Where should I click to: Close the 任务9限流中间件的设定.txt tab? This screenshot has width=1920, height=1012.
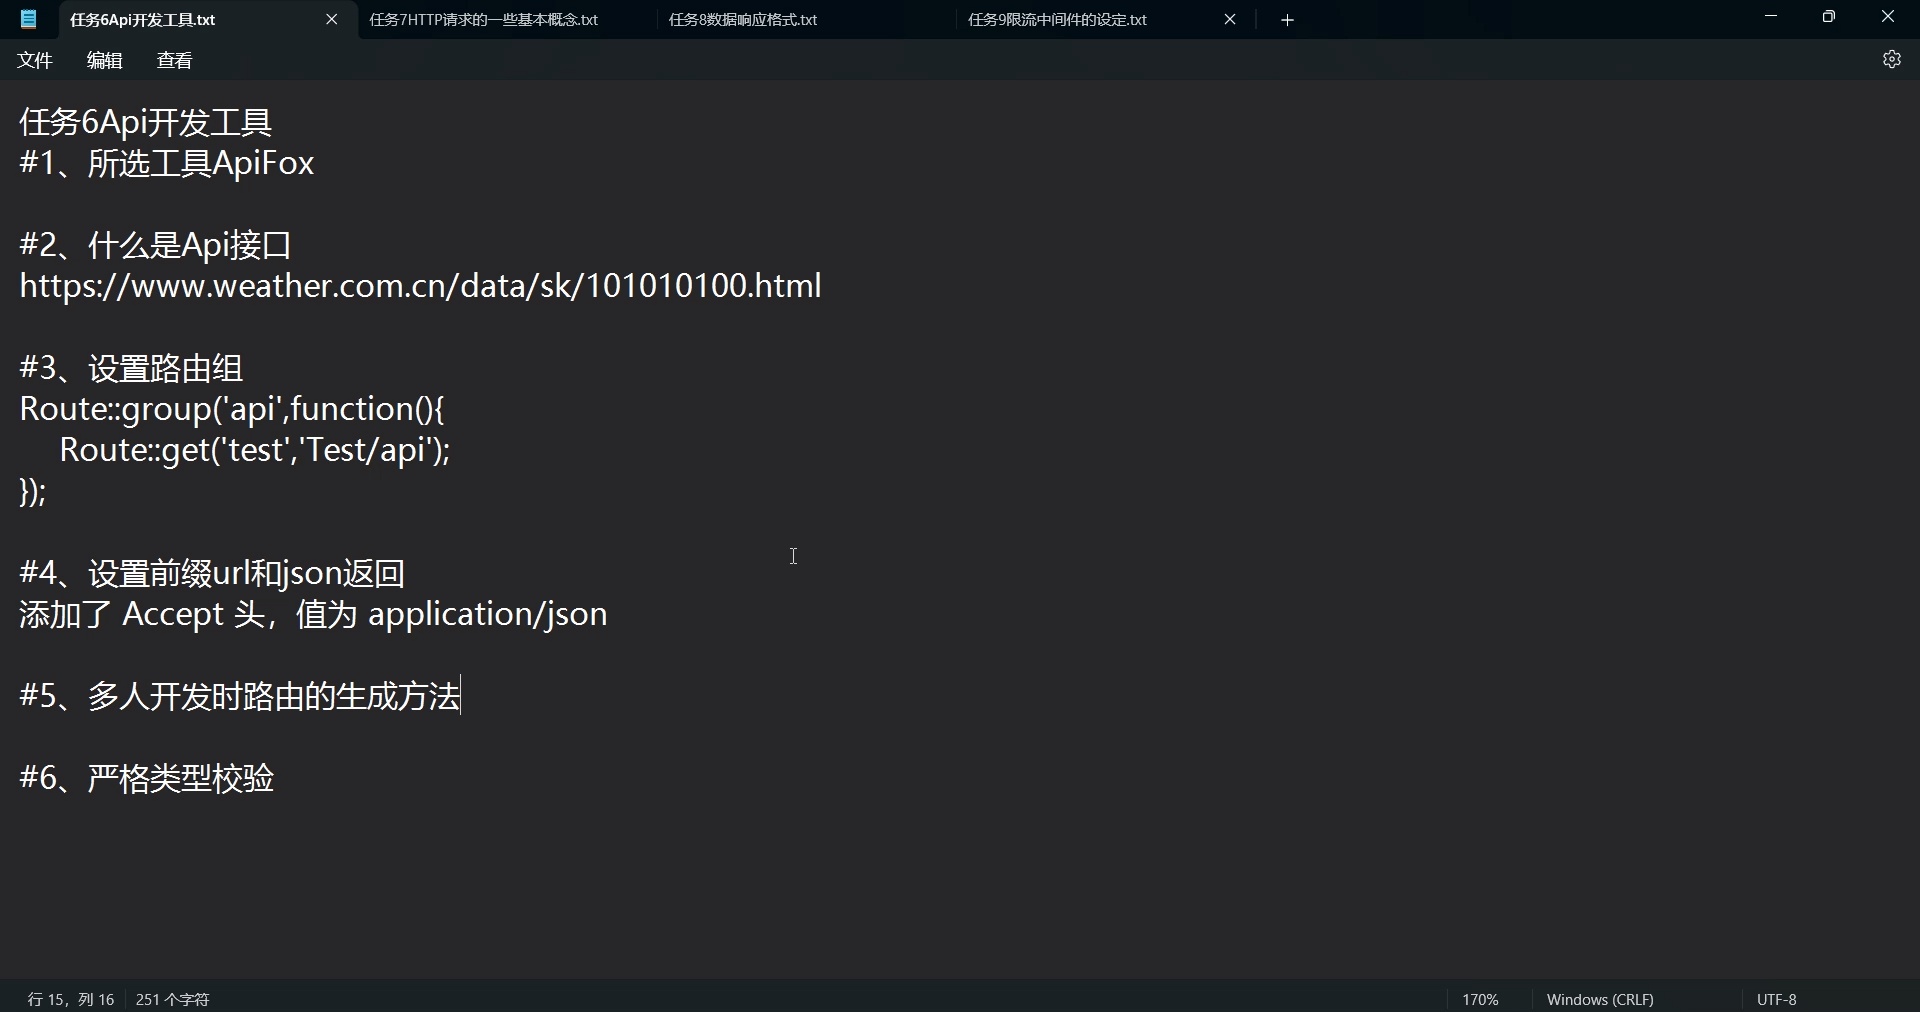pyautogui.click(x=1229, y=19)
